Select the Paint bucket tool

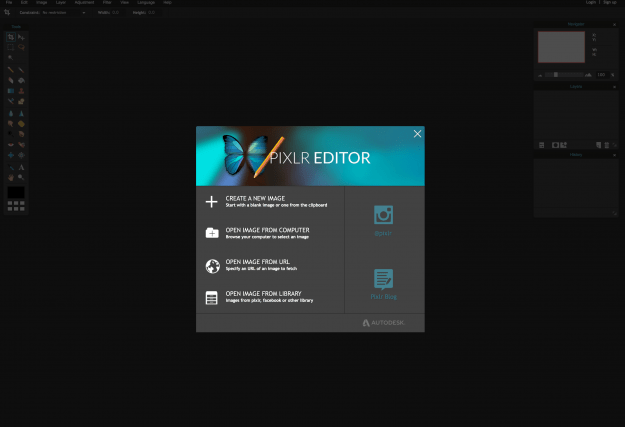pos(22,80)
